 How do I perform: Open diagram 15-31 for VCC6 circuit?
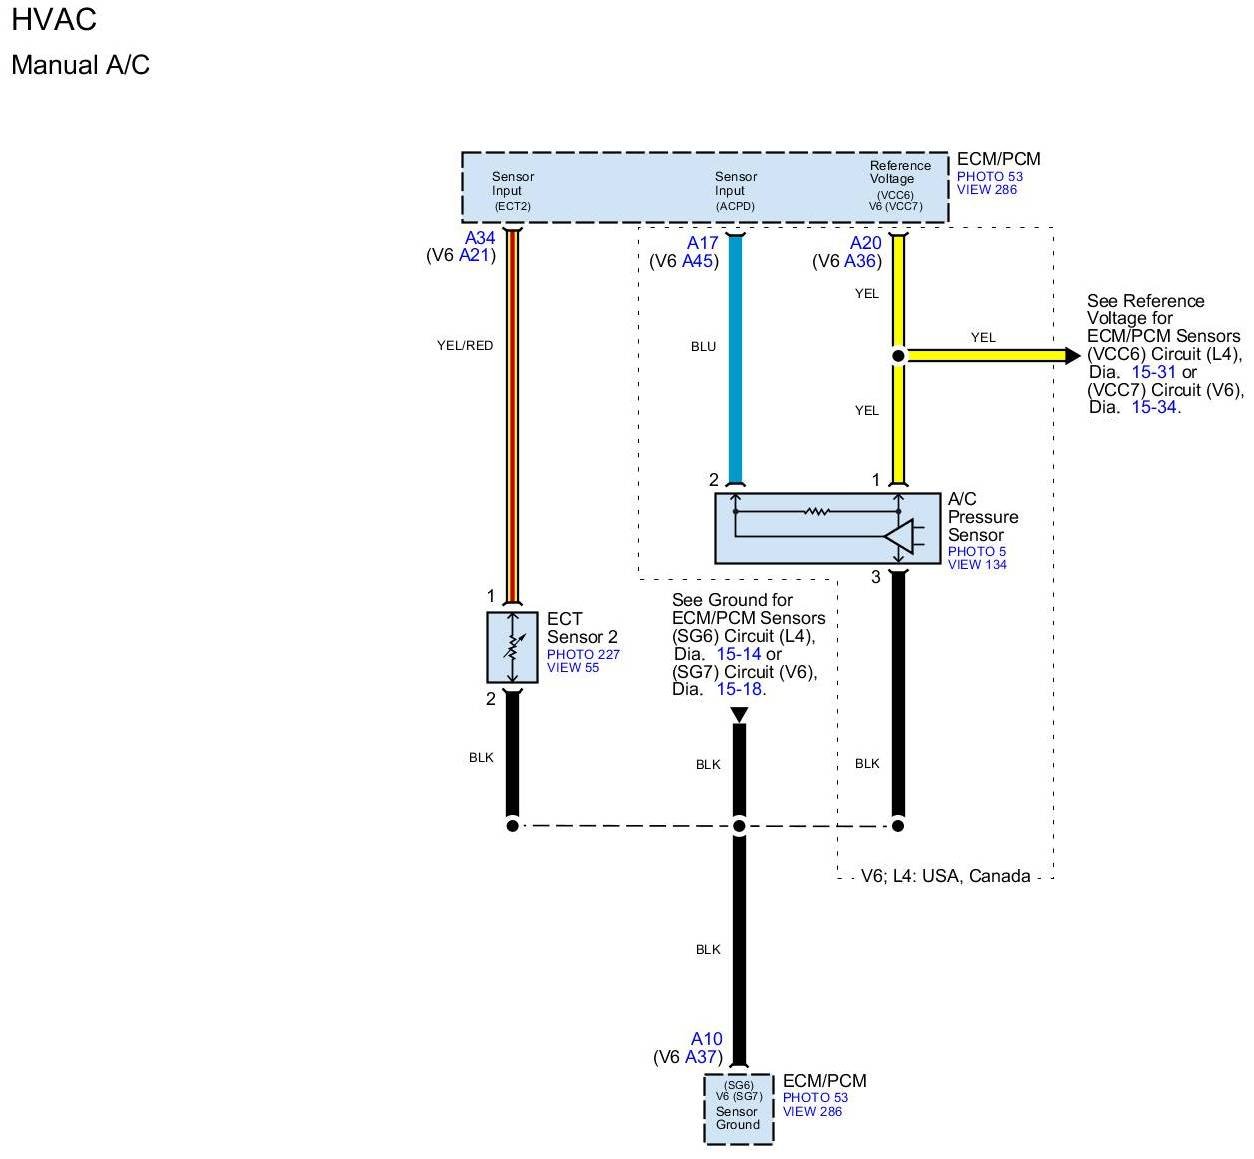tap(1154, 372)
